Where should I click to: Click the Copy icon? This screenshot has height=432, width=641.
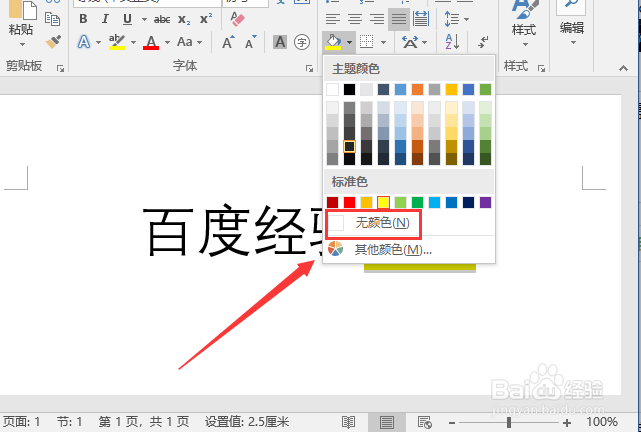pos(52,19)
